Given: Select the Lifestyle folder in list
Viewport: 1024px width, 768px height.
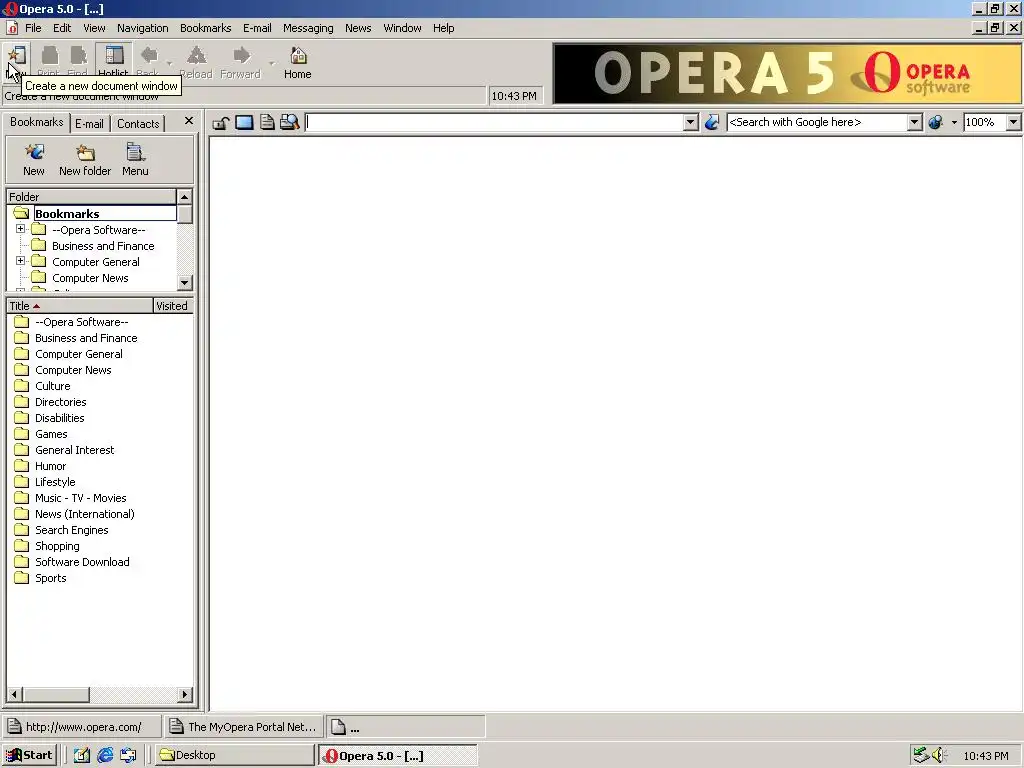Looking at the screenshot, I should [x=55, y=482].
